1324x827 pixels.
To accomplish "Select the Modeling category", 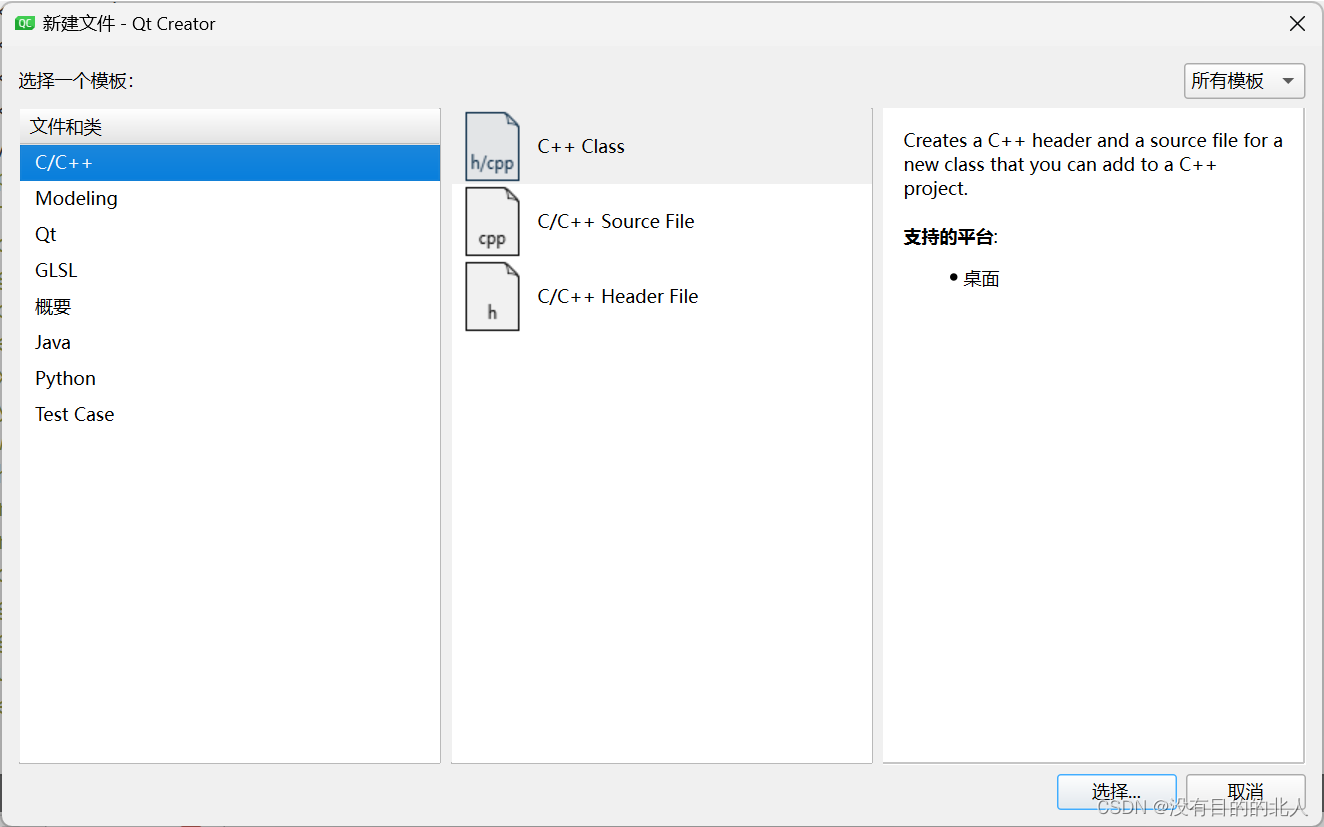I will [76, 198].
